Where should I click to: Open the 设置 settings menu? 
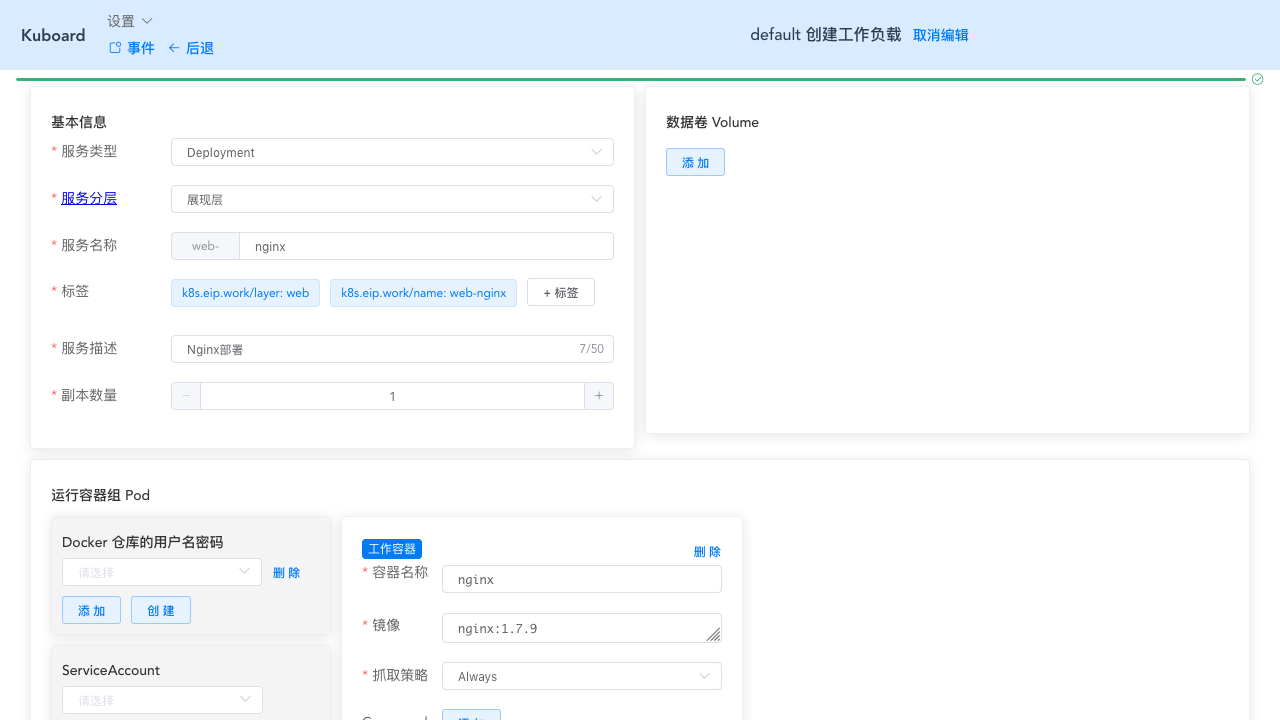click(130, 21)
